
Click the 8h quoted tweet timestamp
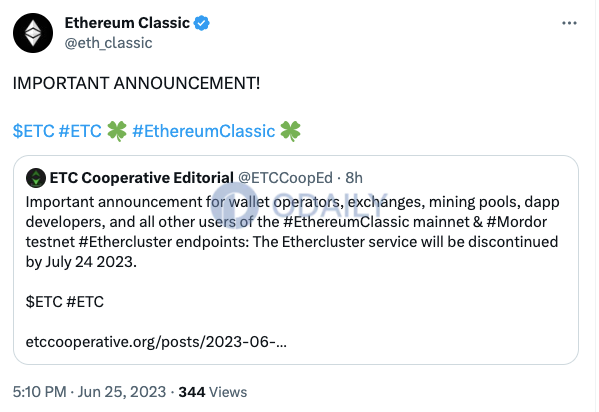click(354, 178)
